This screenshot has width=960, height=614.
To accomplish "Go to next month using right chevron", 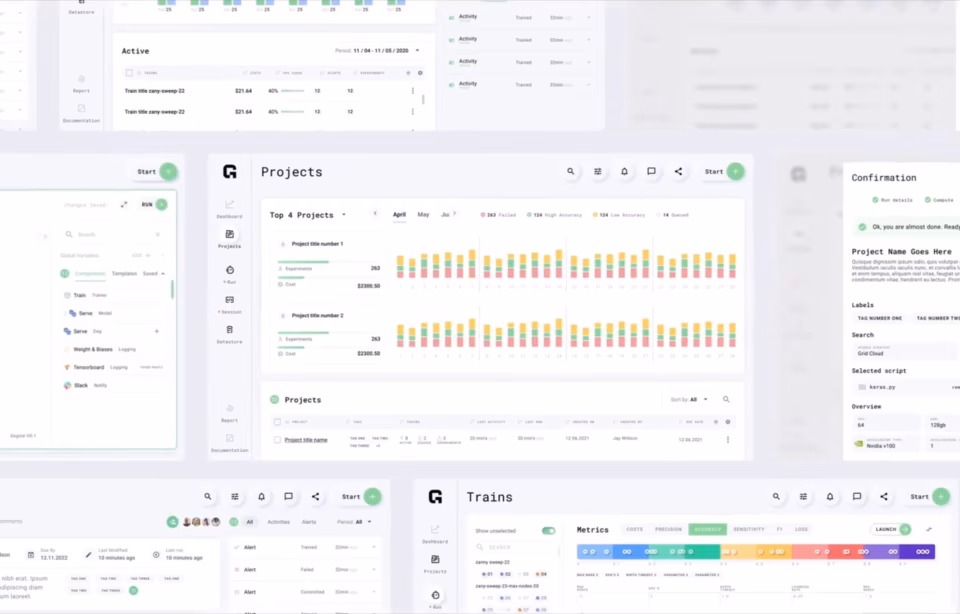I will tap(454, 214).
